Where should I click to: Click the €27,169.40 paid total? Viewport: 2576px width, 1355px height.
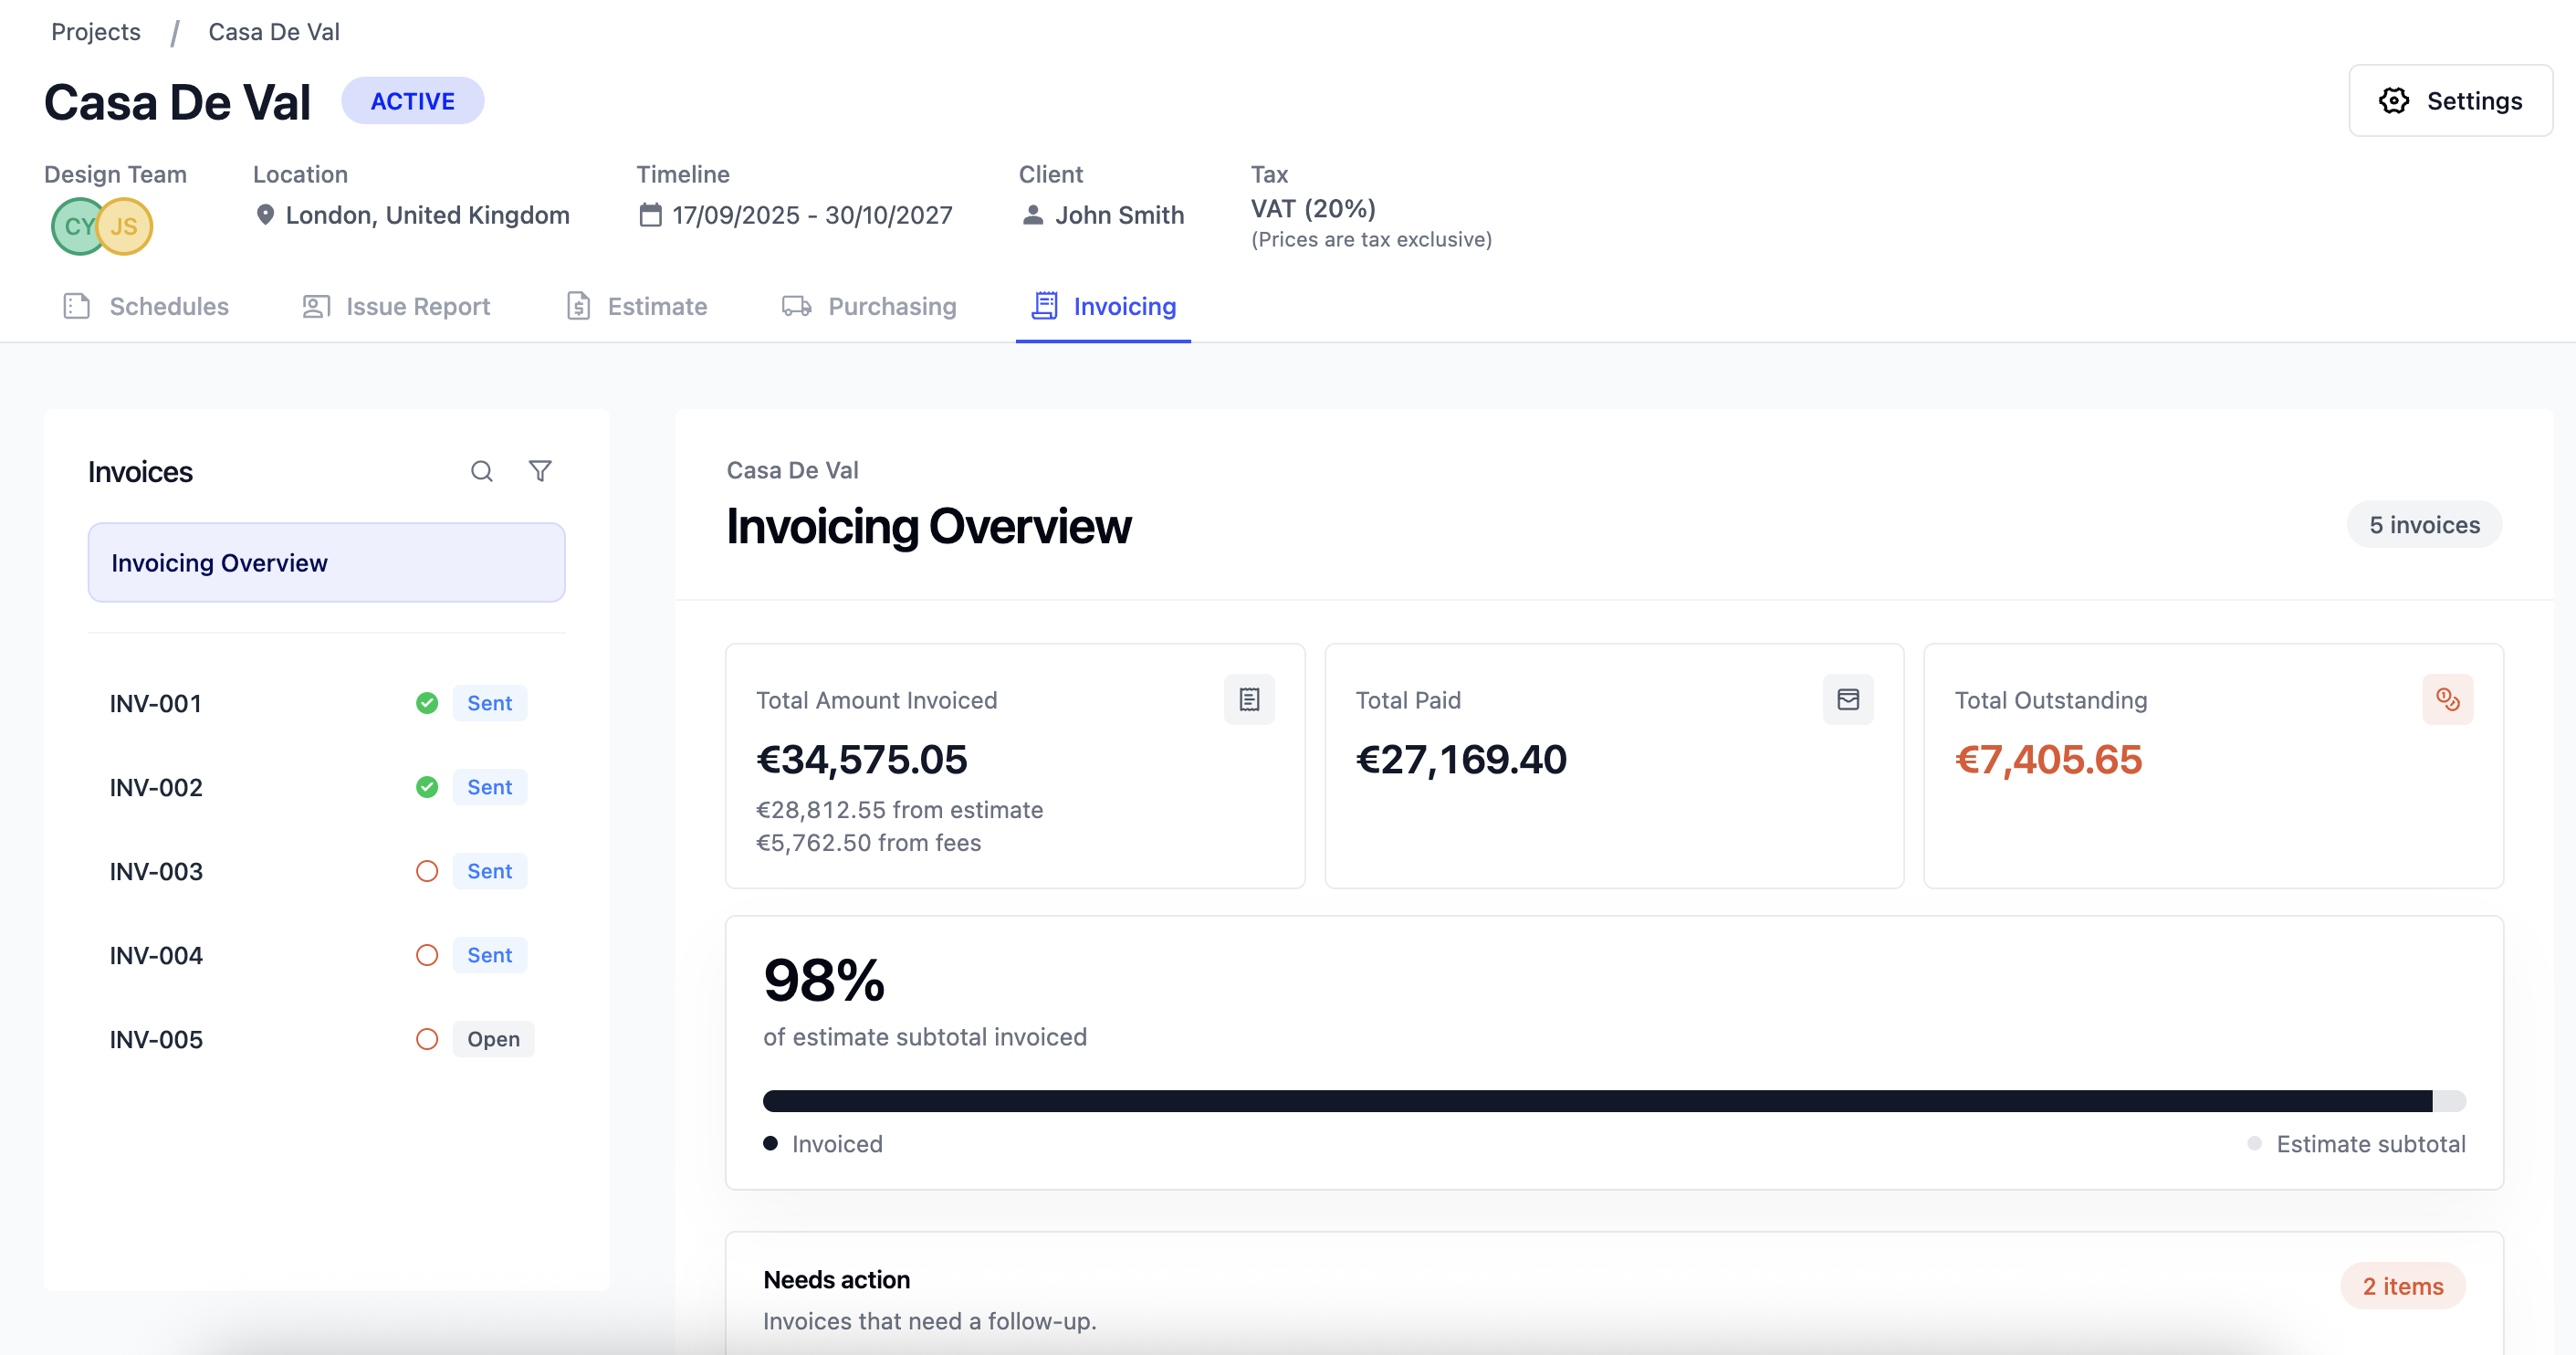(1461, 759)
